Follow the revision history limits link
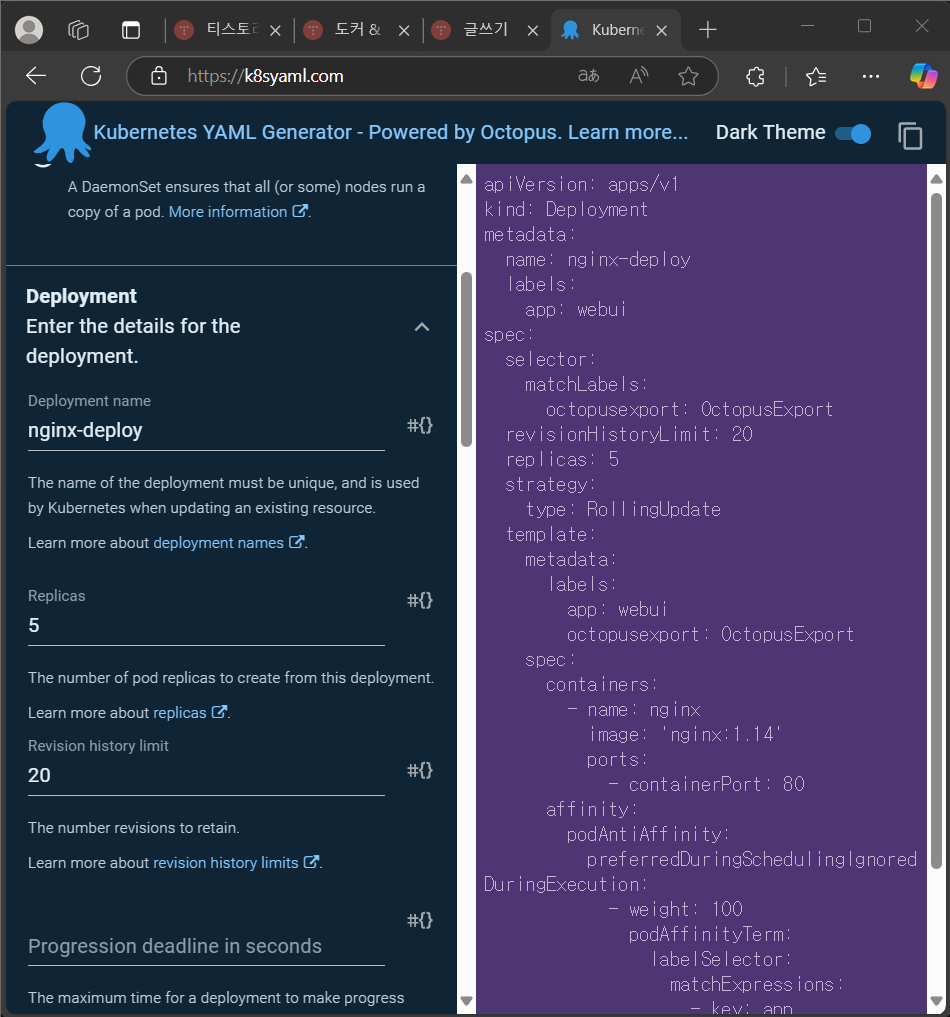 click(x=236, y=863)
